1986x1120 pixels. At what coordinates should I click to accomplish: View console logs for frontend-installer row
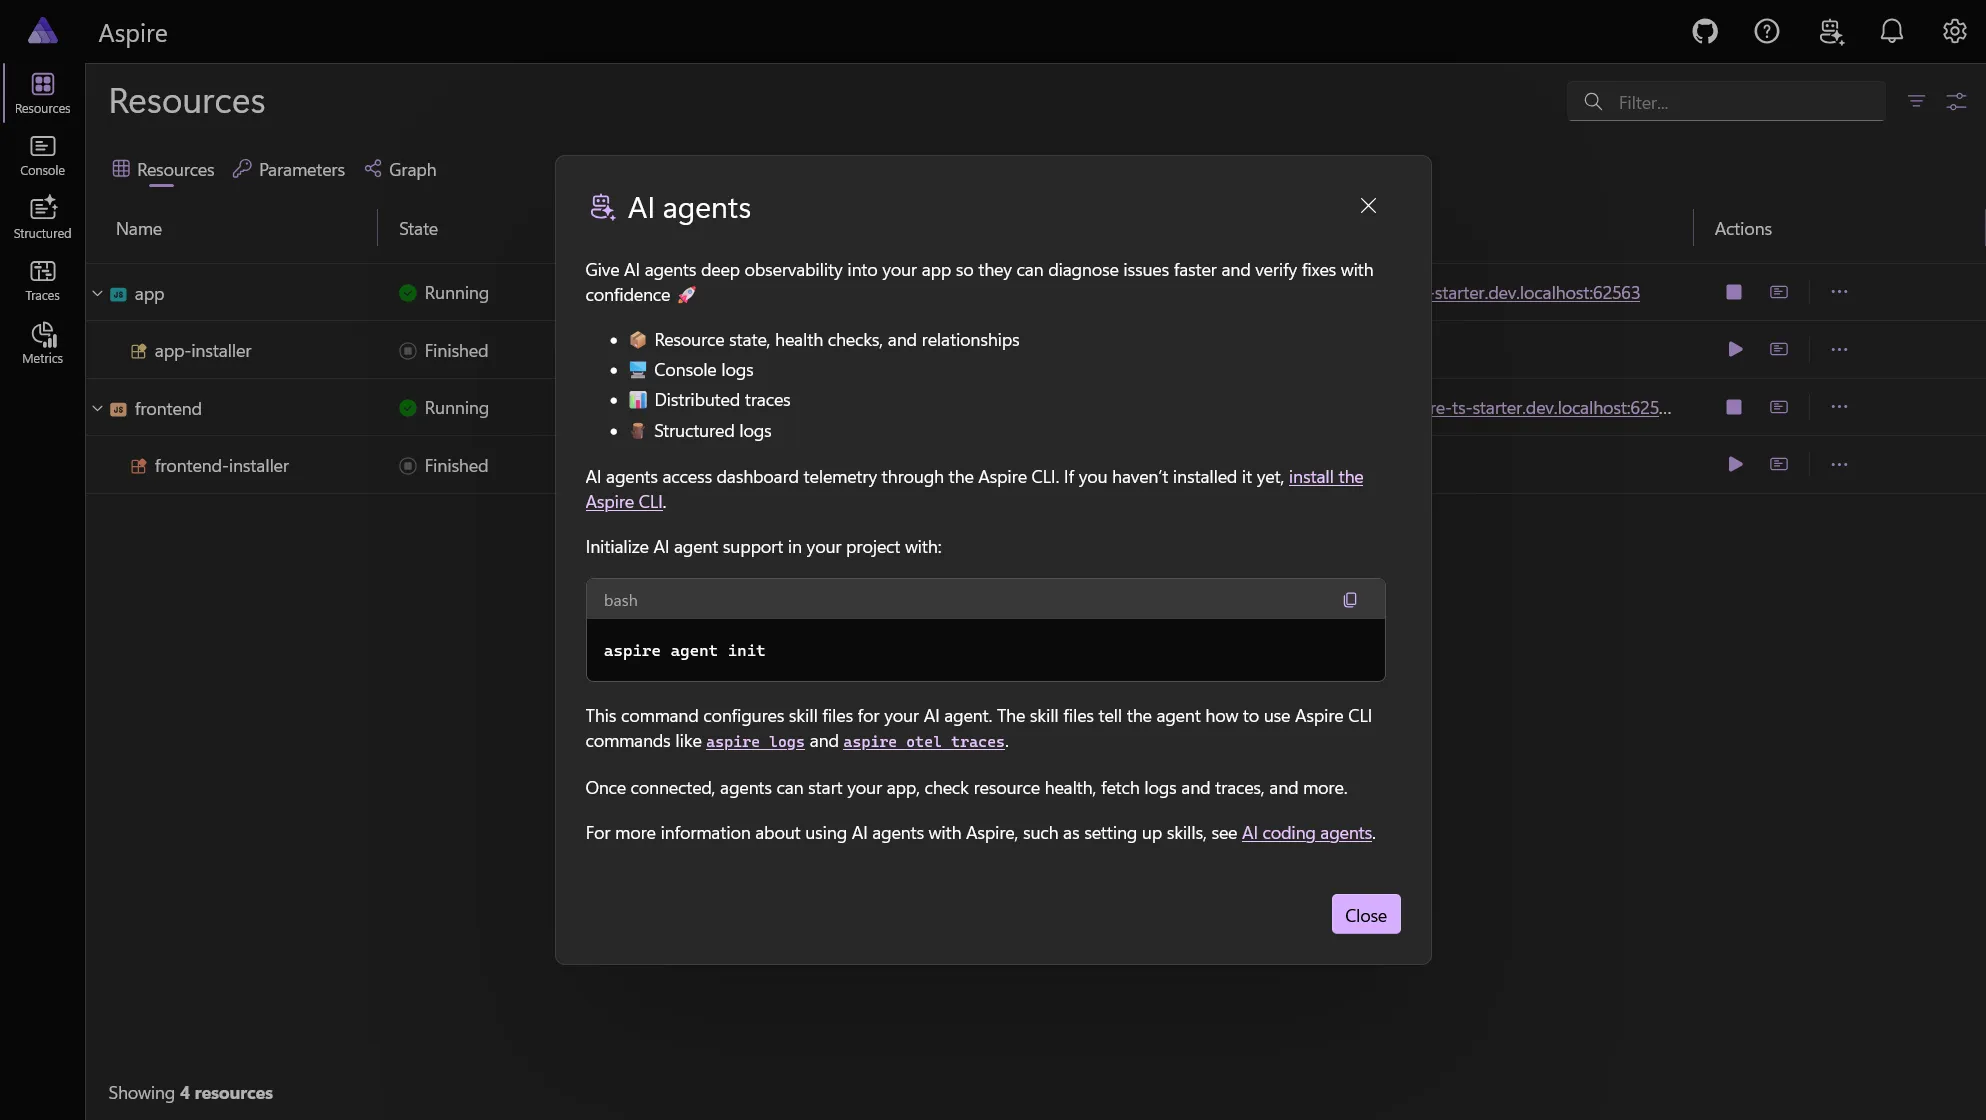point(1779,464)
